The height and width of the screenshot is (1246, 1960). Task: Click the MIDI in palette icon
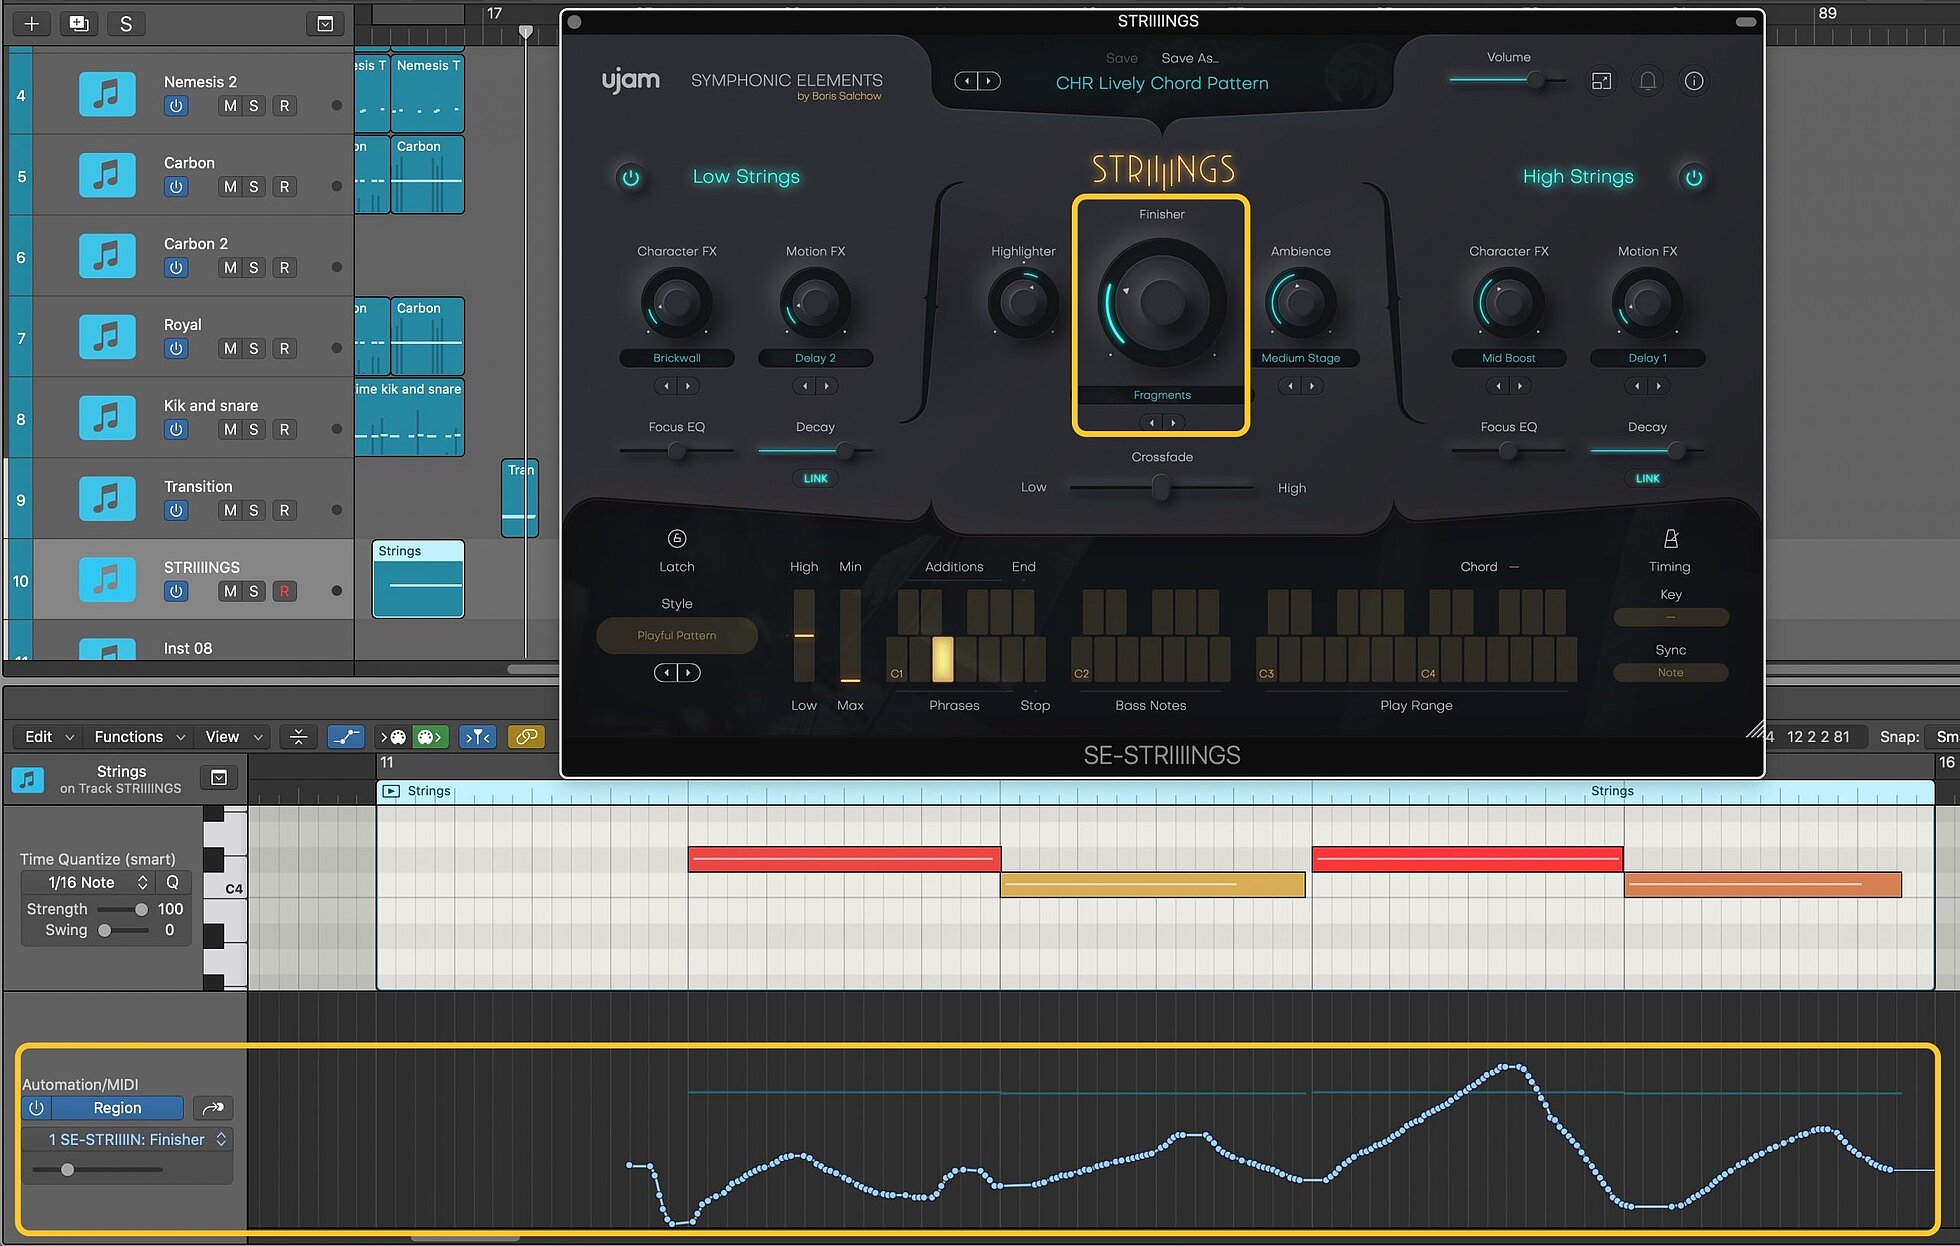(x=393, y=737)
